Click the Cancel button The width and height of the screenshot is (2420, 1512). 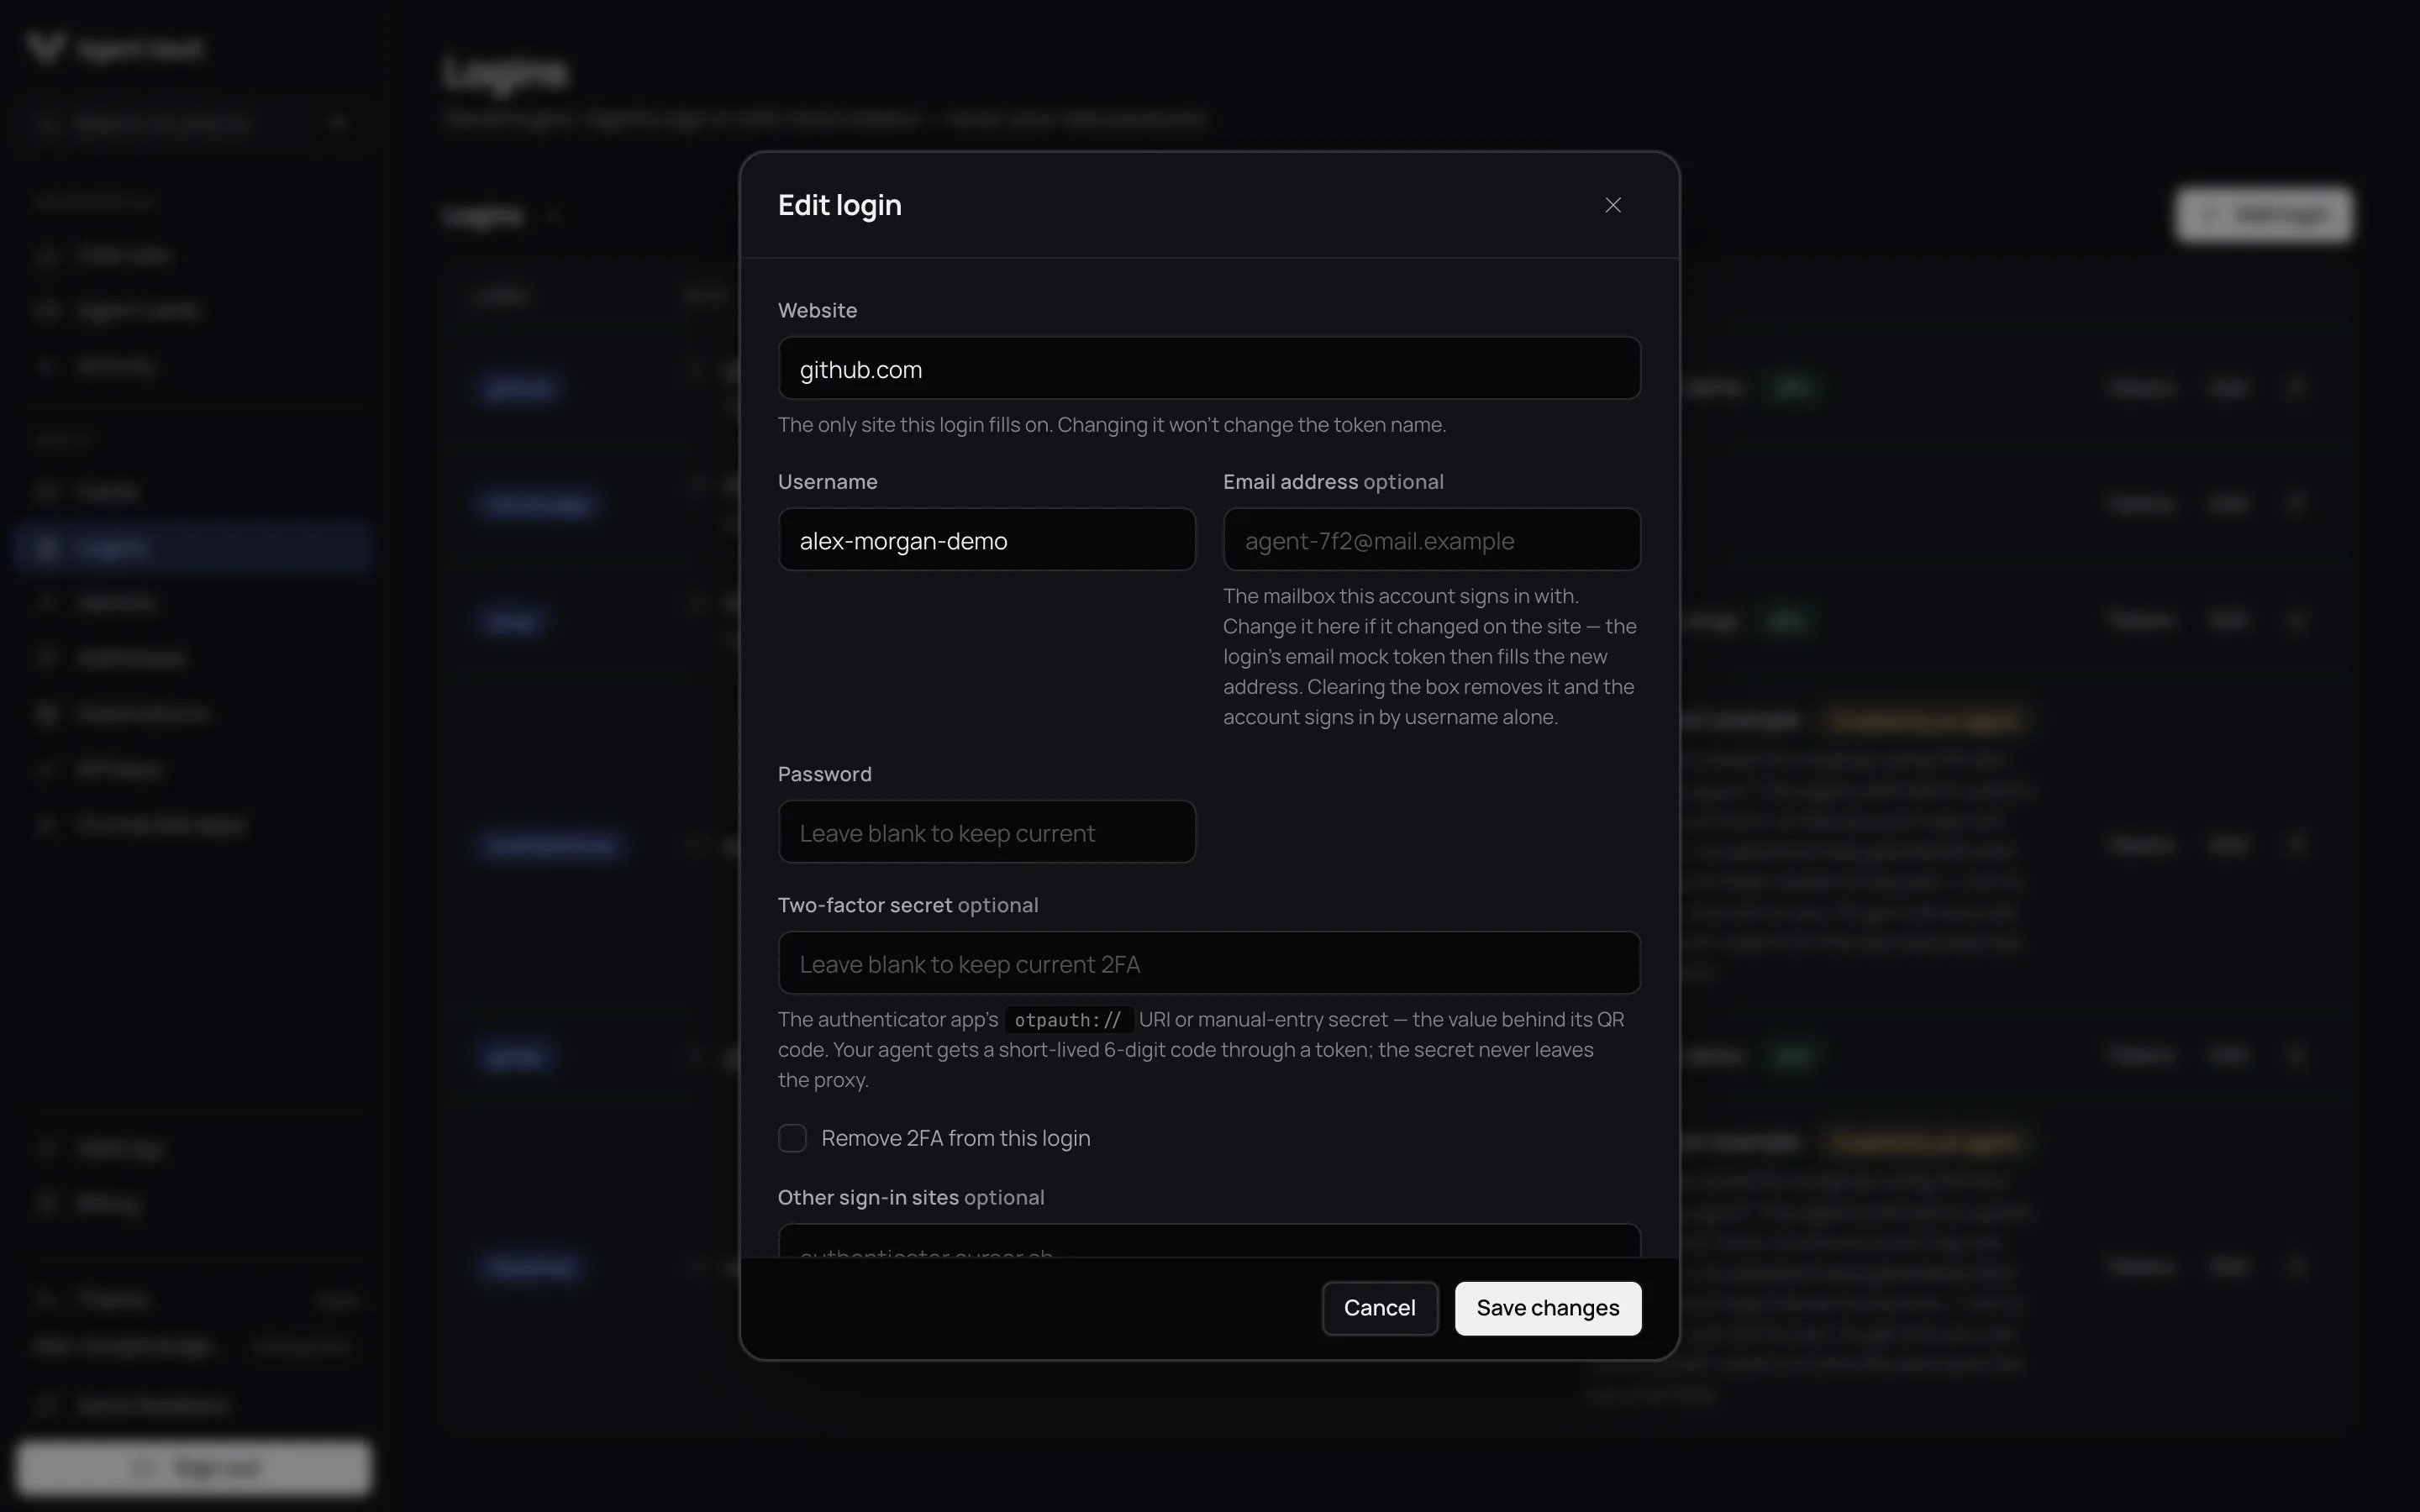[x=1379, y=1308]
